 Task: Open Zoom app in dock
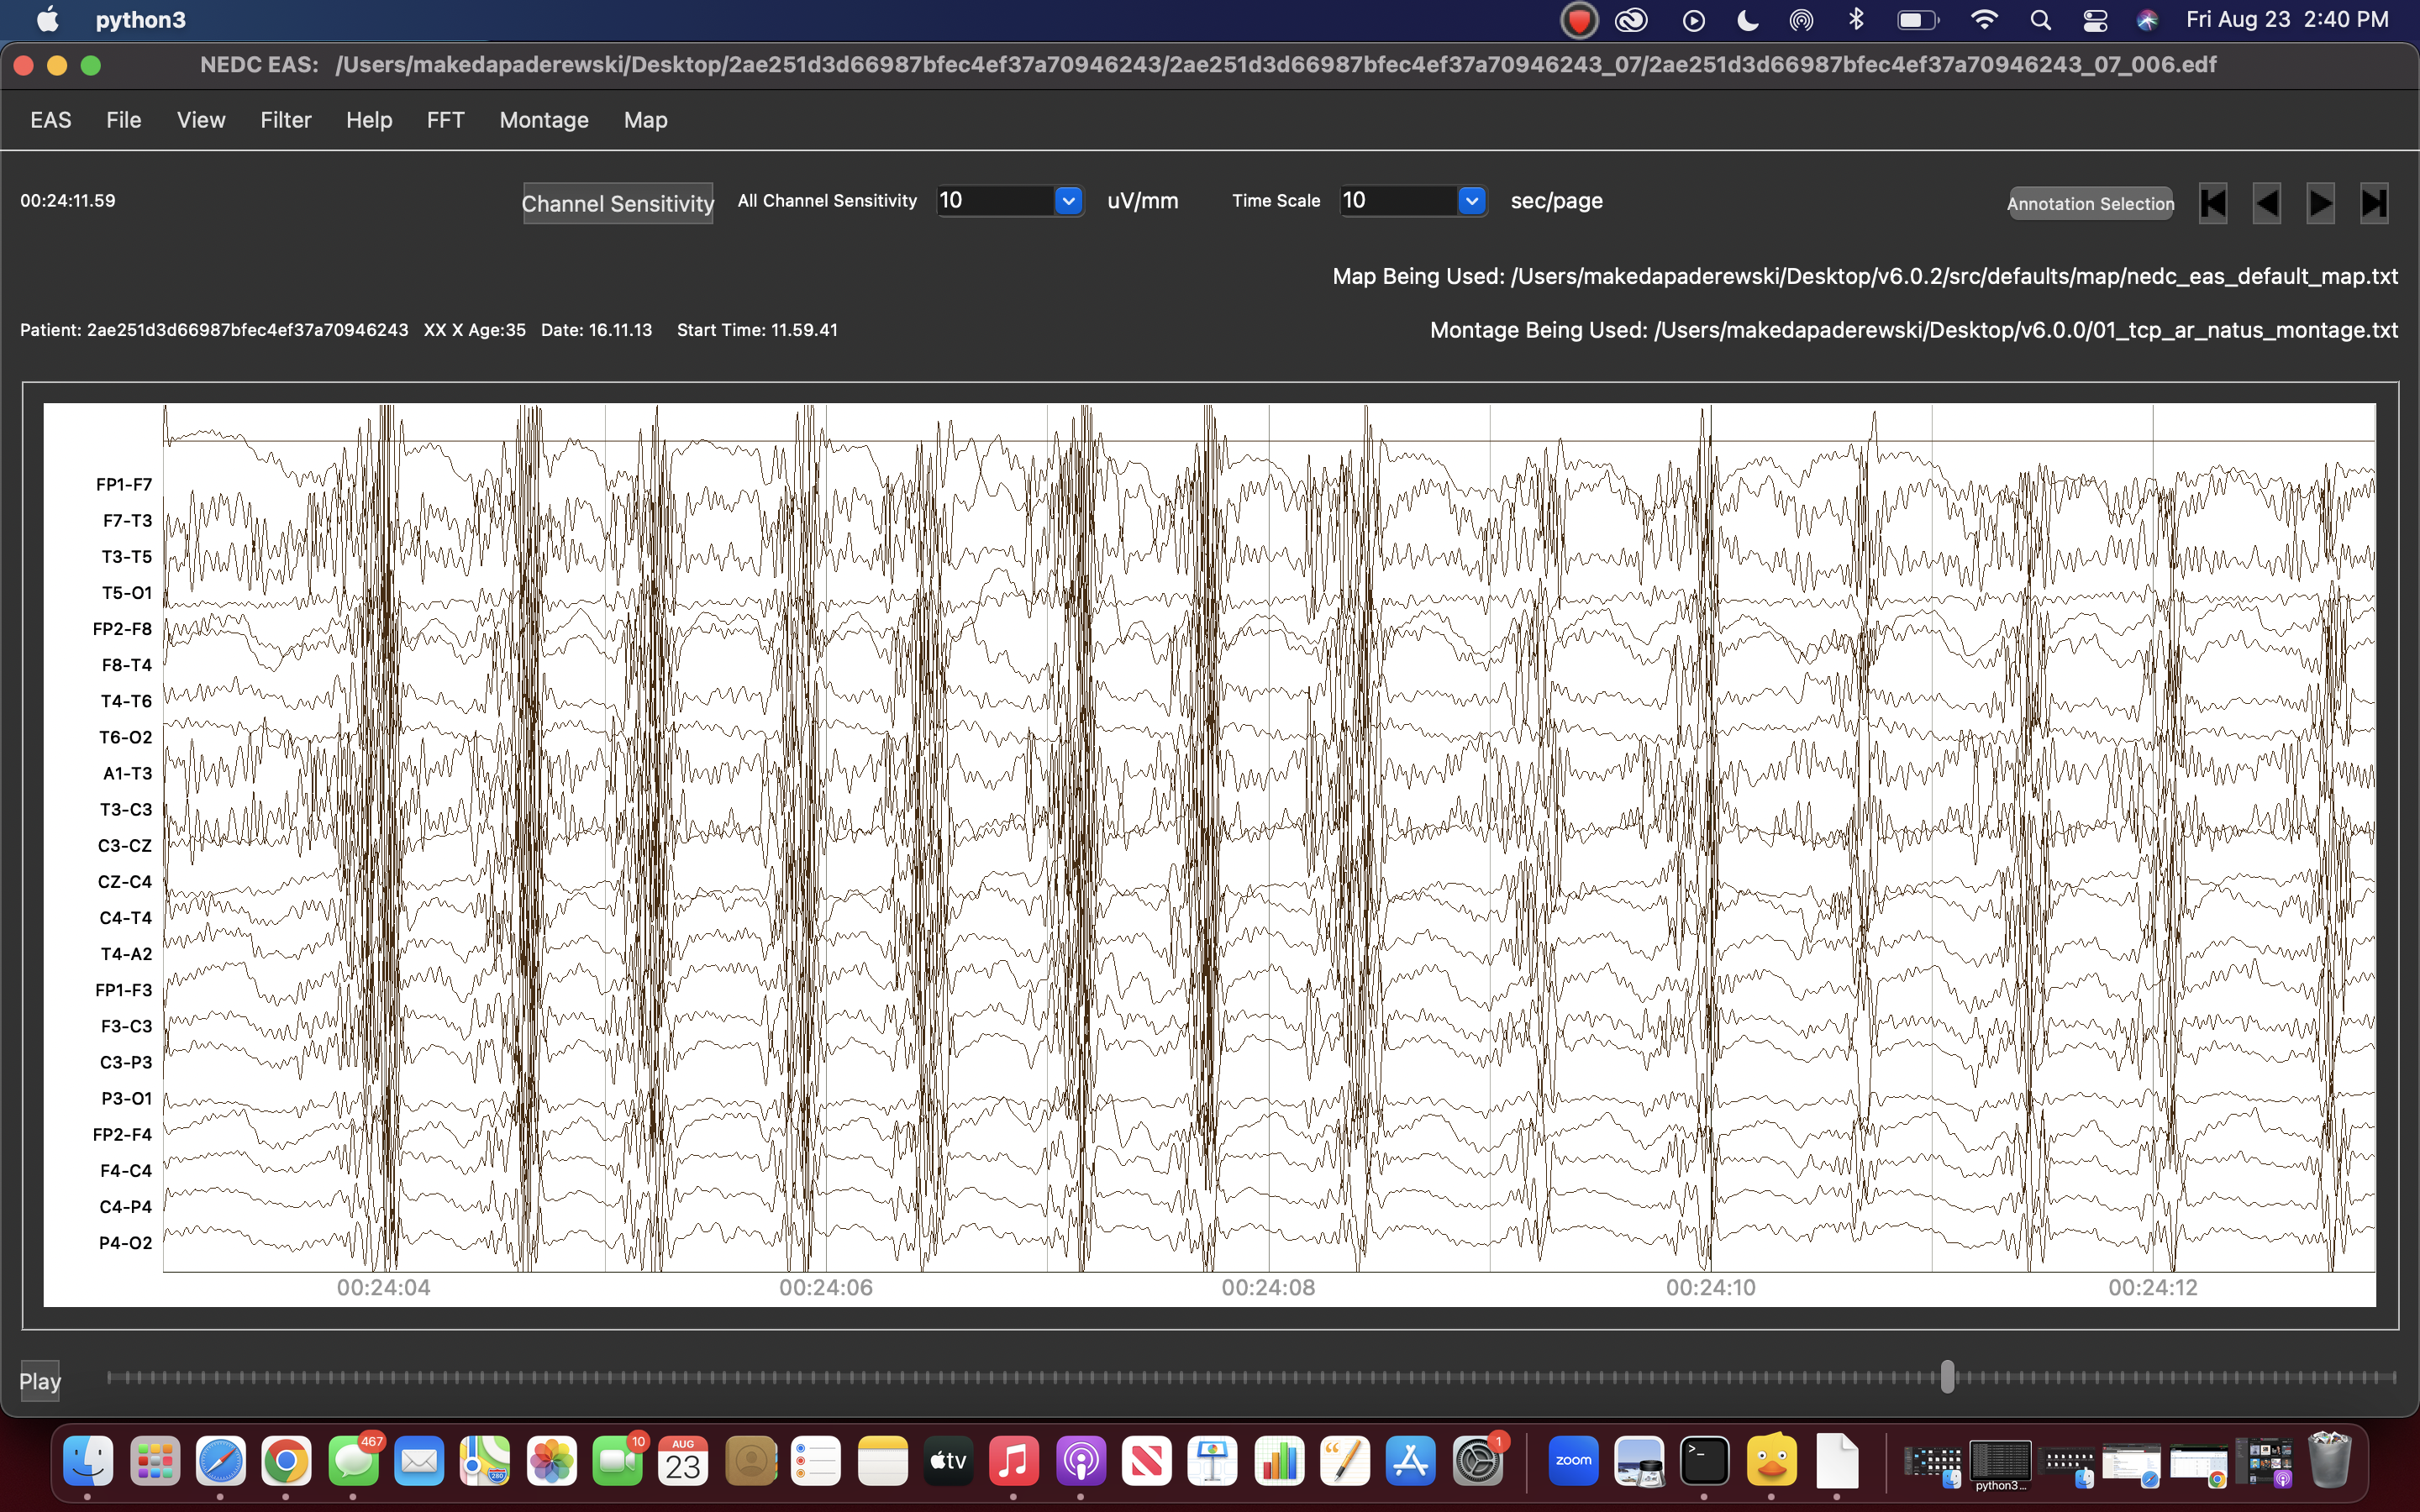[1573, 1462]
